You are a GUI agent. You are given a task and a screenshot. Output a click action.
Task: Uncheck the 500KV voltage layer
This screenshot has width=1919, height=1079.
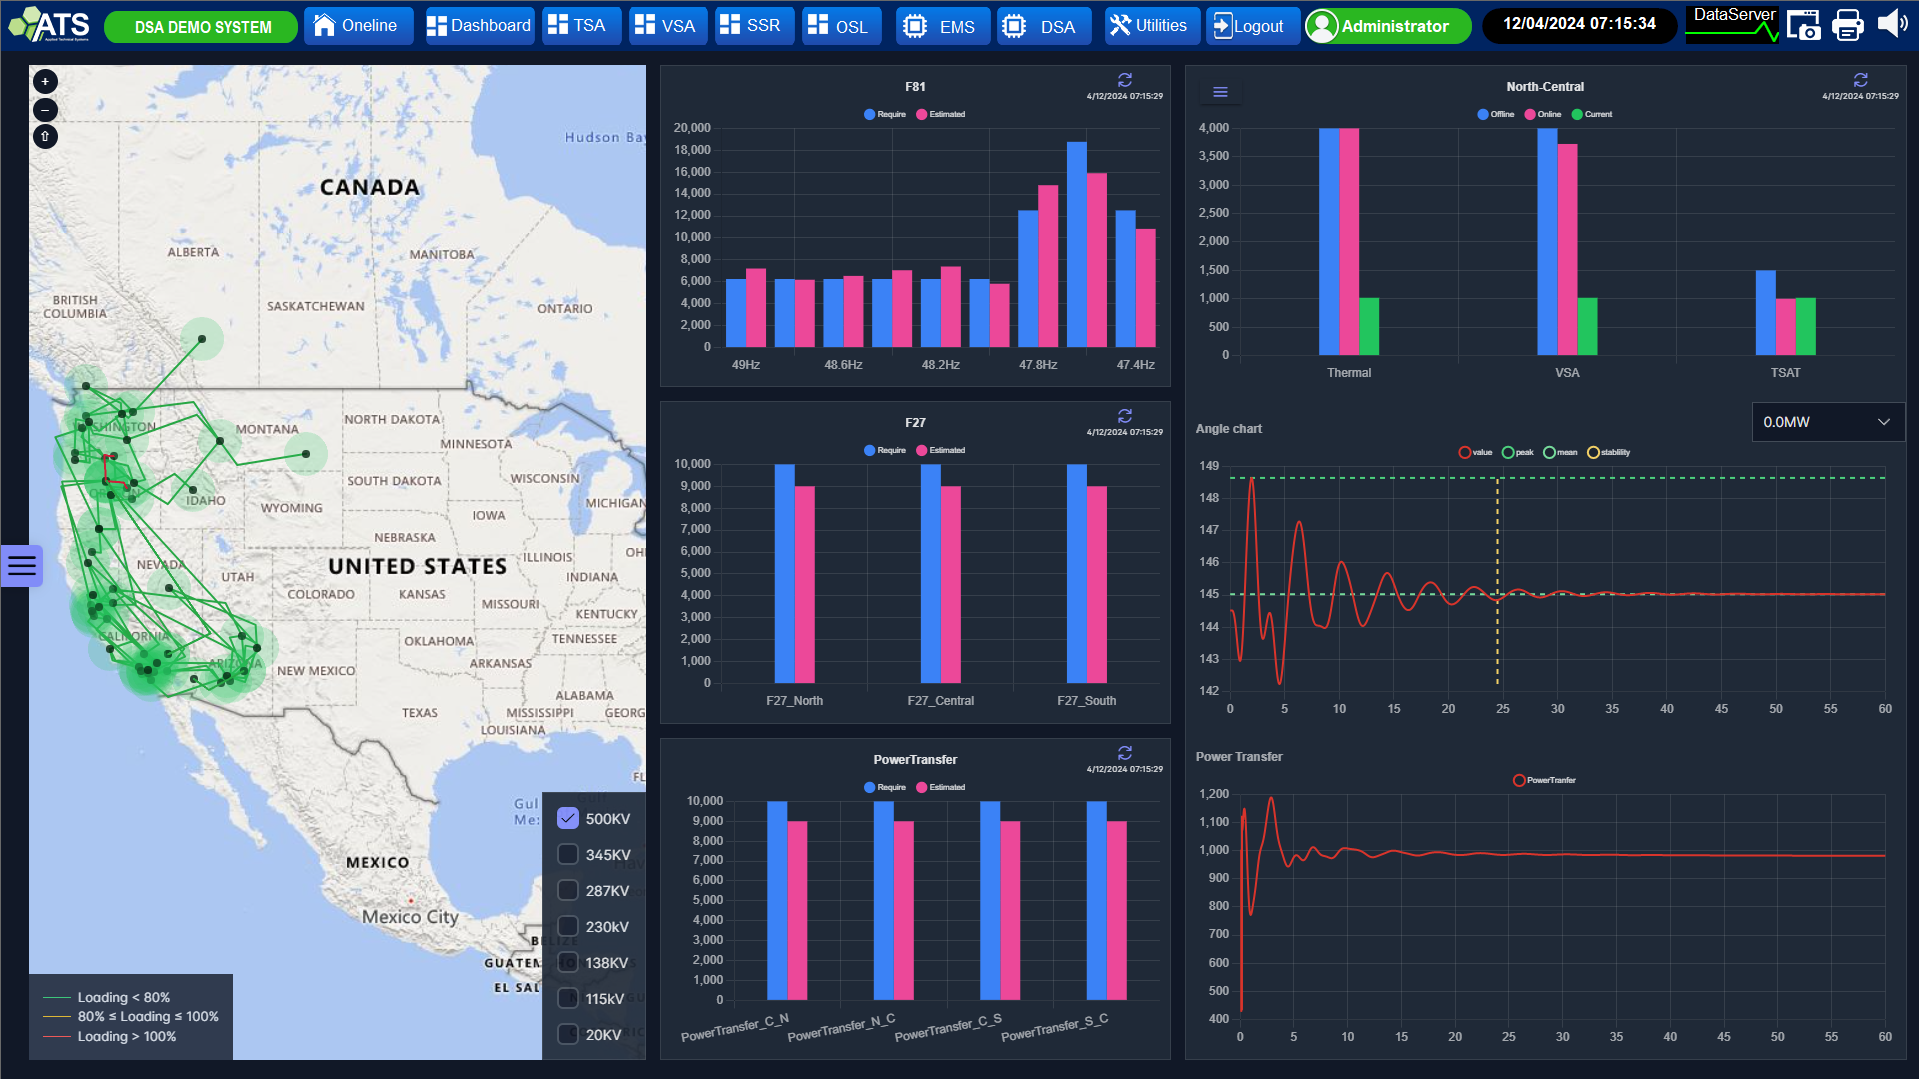(x=568, y=818)
